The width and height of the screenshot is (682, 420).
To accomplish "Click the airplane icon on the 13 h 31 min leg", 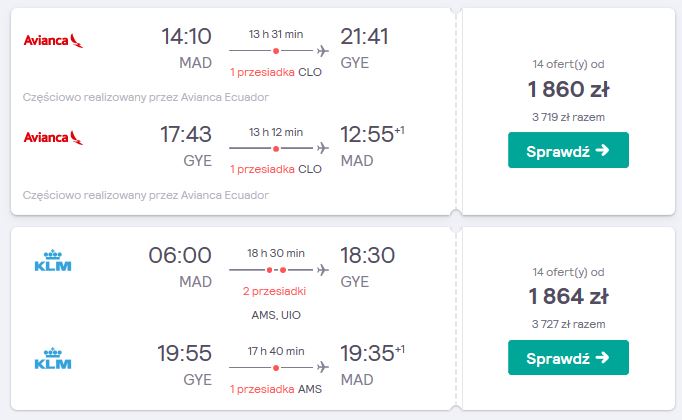I will coord(322,51).
